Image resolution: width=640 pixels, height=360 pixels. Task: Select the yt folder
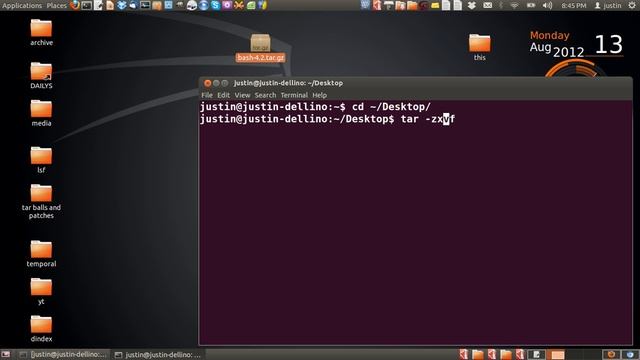41,291
